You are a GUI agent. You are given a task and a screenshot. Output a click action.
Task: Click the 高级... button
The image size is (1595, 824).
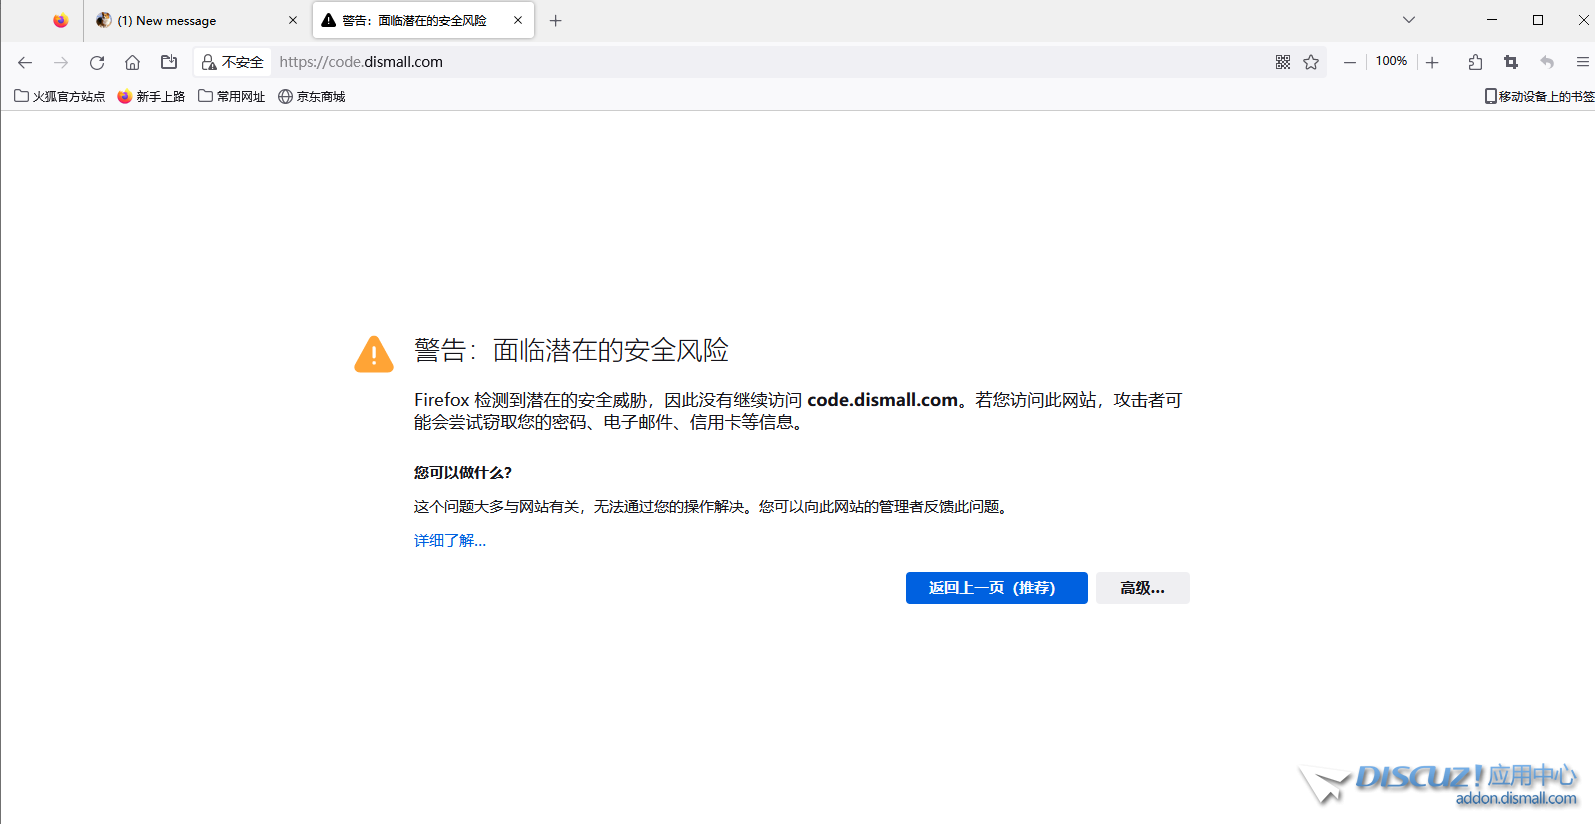pyautogui.click(x=1142, y=588)
